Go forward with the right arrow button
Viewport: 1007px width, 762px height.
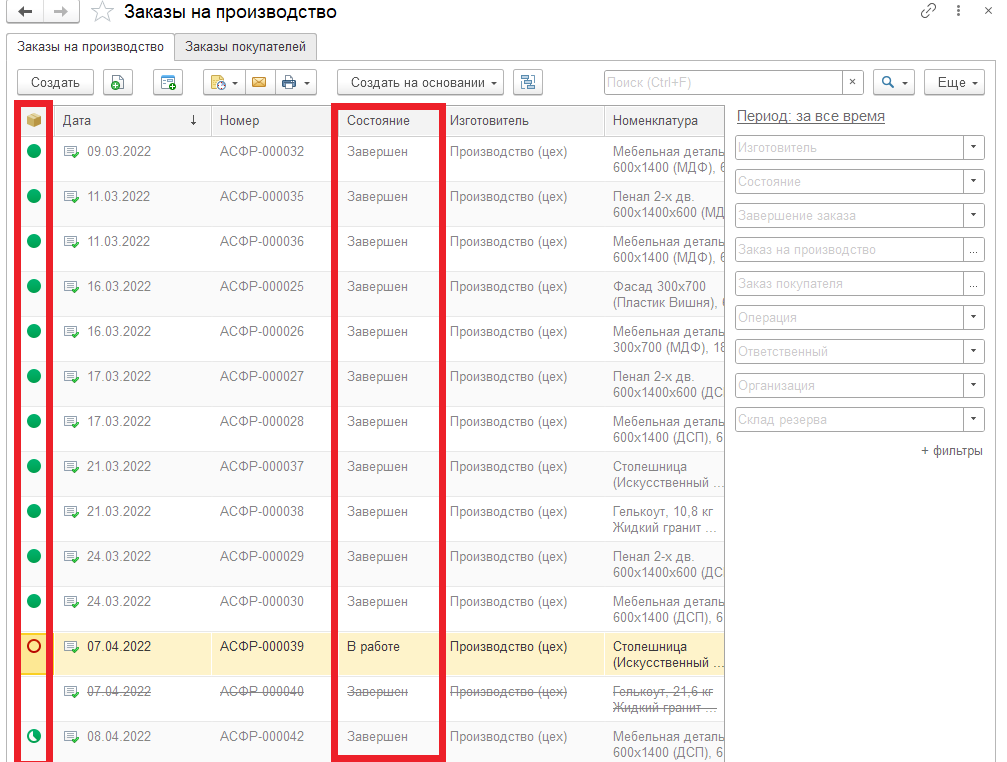[61, 12]
